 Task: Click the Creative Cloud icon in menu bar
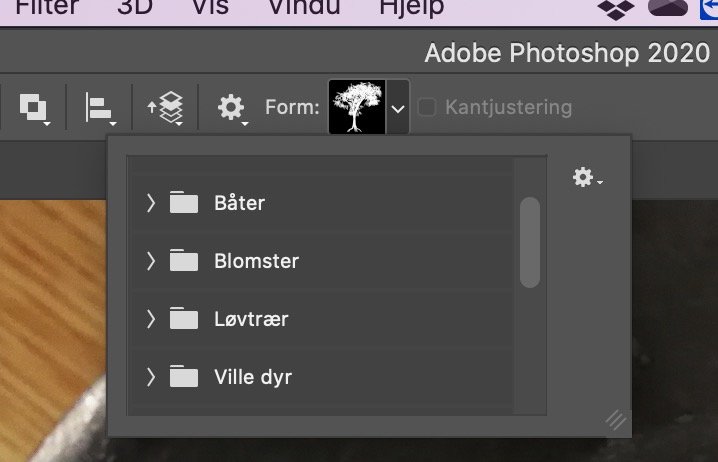tap(668, 8)
